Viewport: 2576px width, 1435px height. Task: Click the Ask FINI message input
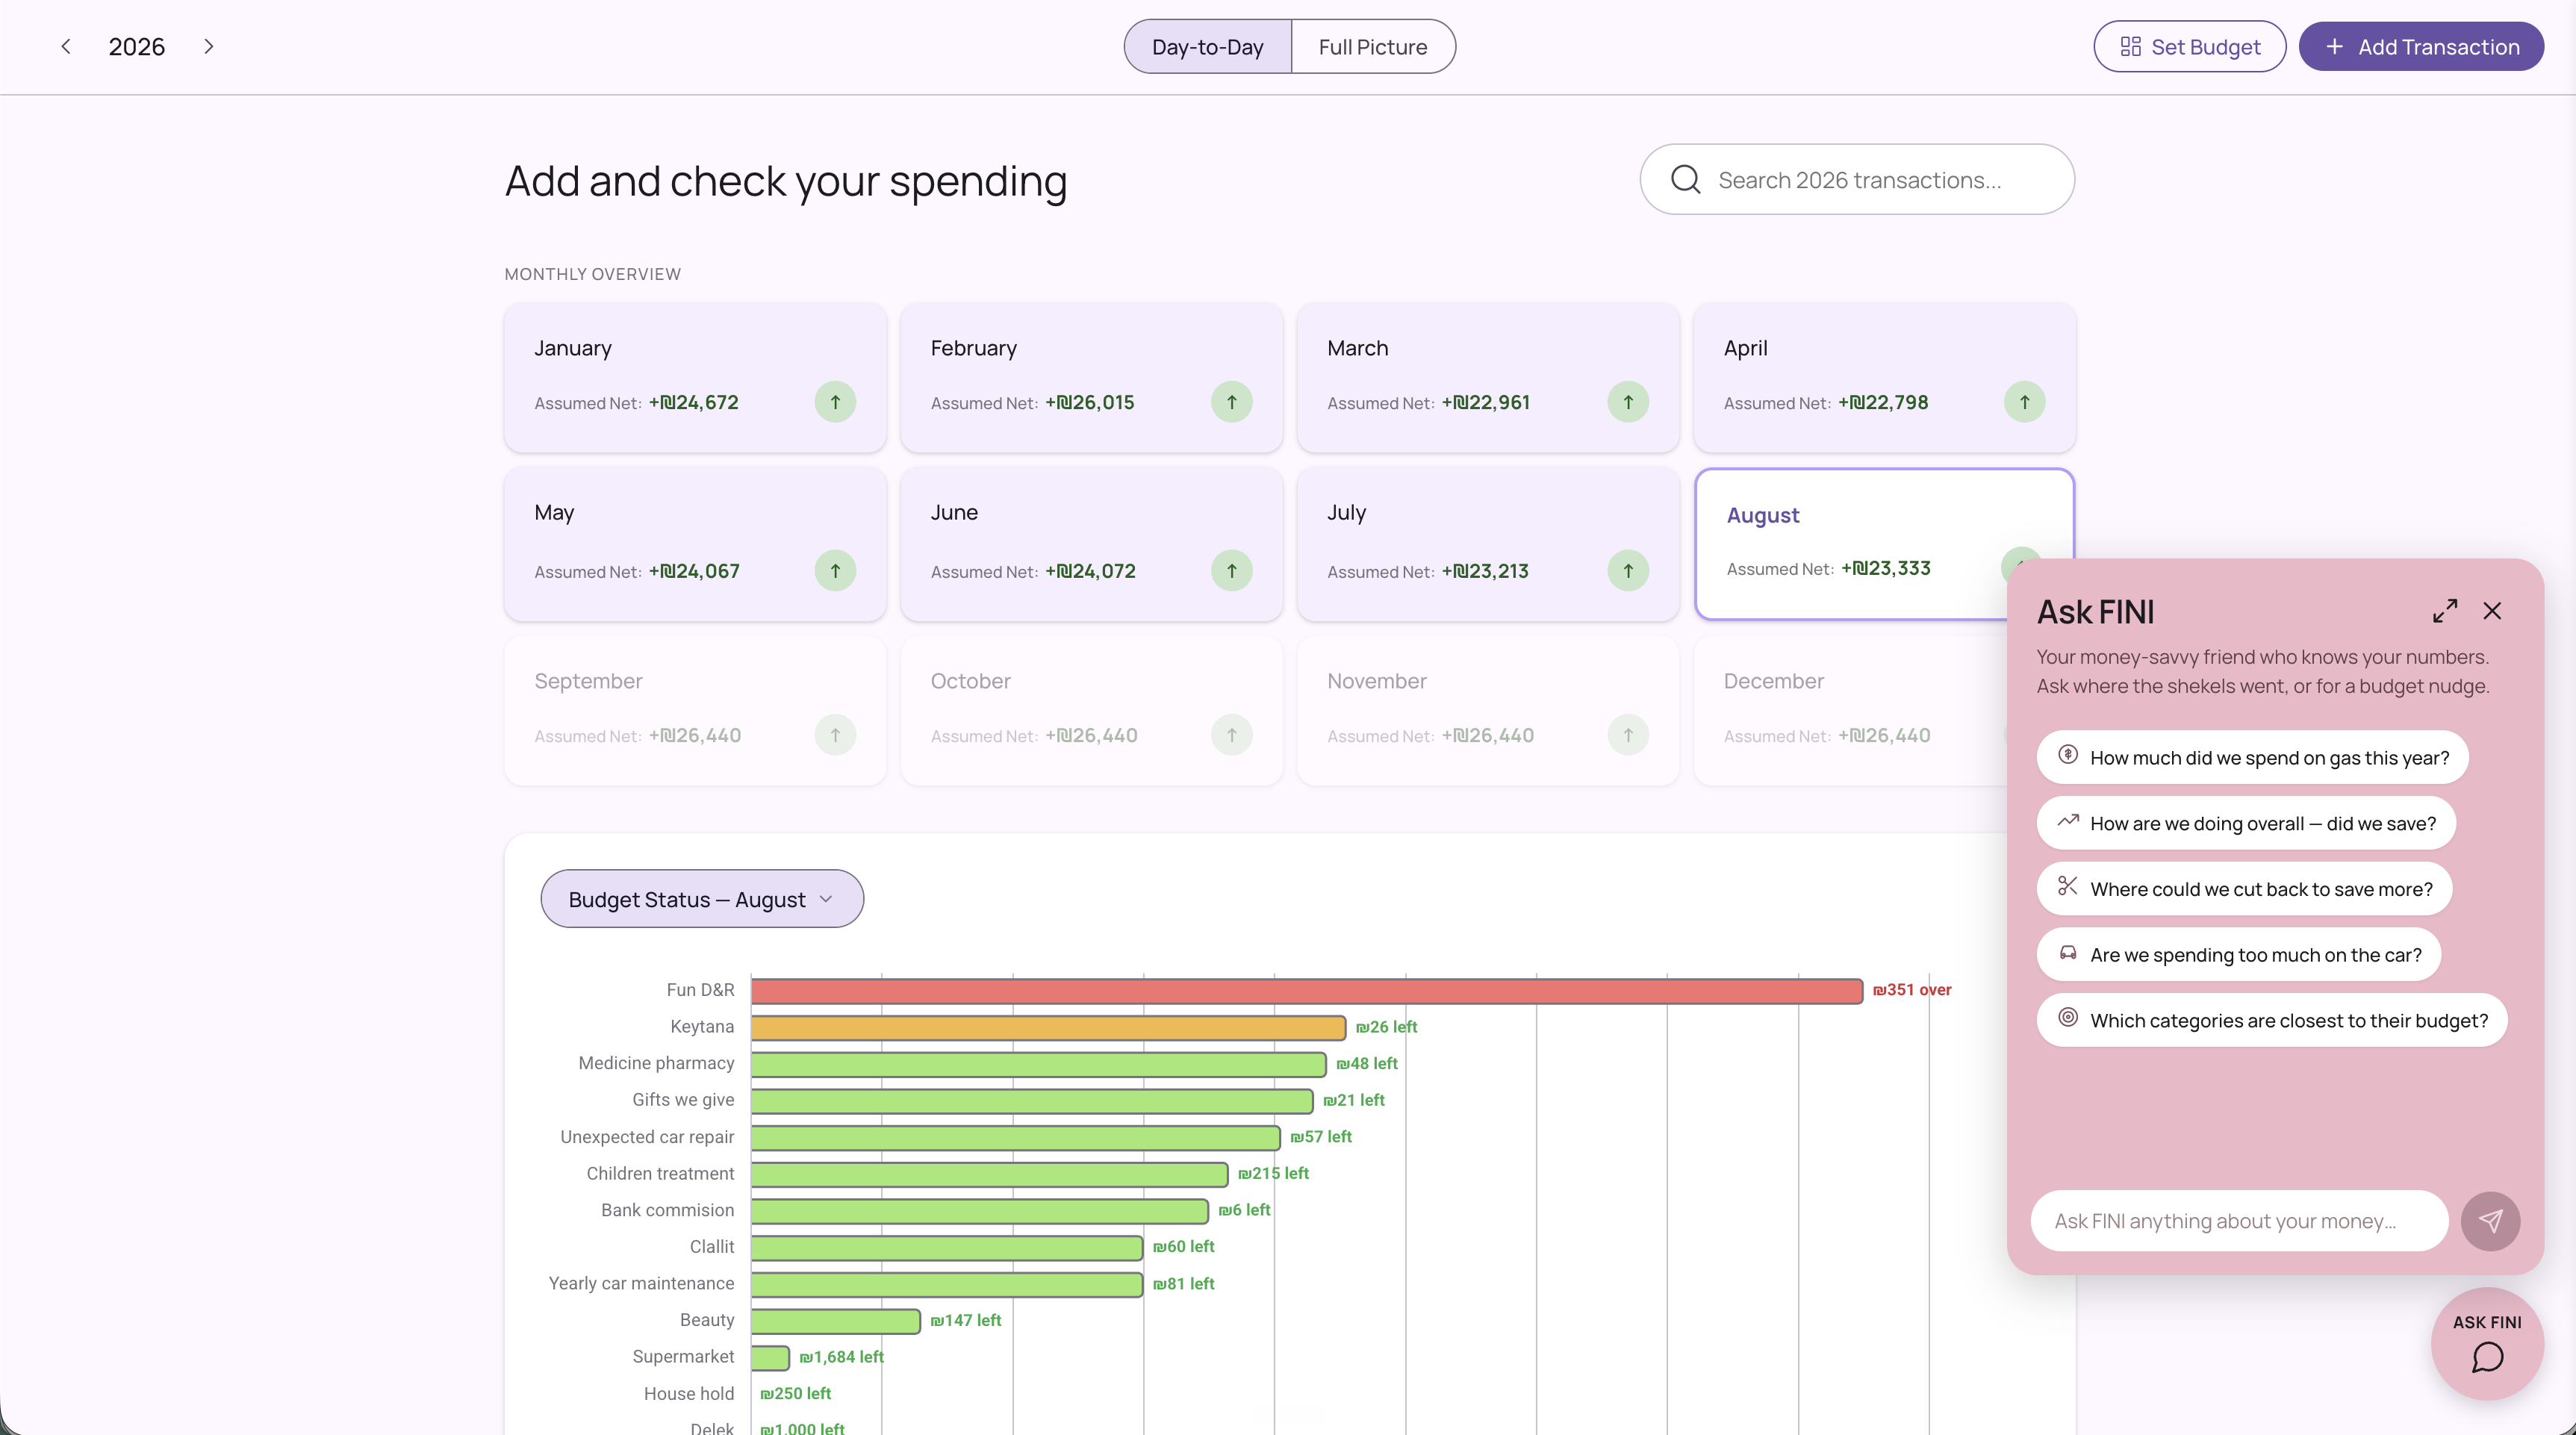pyautogui.click(x=2239, y=1221)
